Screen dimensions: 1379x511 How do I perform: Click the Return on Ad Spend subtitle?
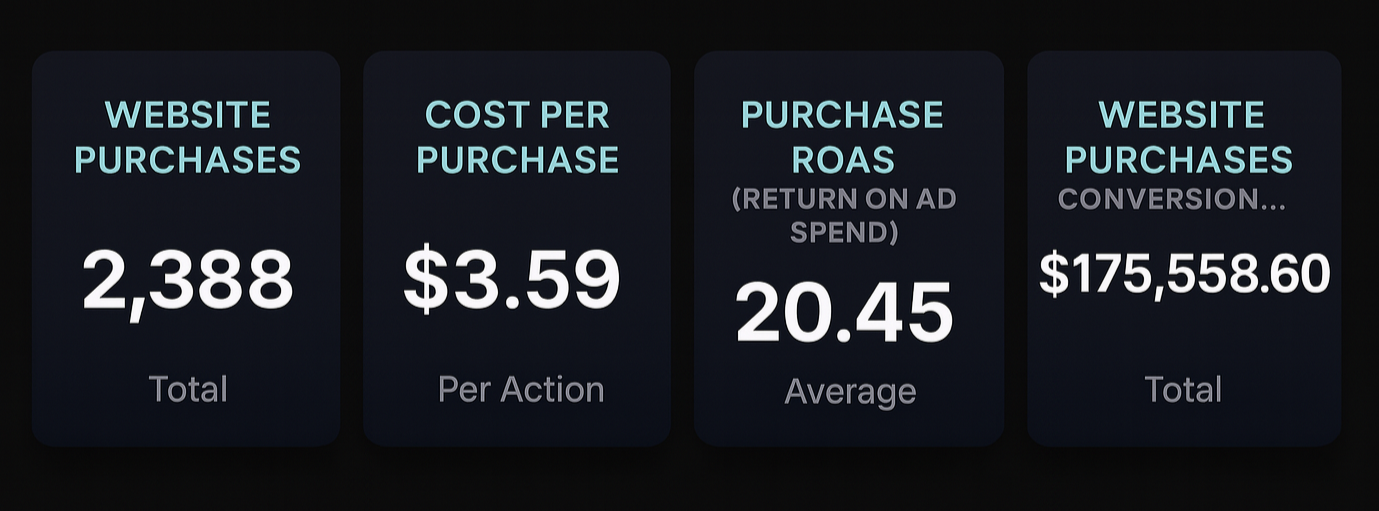pyautogui.click(x=844, y=215)
